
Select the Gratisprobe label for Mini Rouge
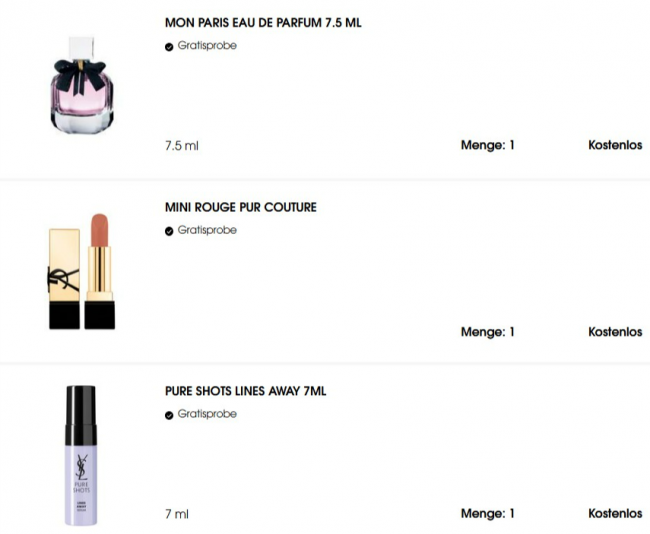click(x=207, y=230)
